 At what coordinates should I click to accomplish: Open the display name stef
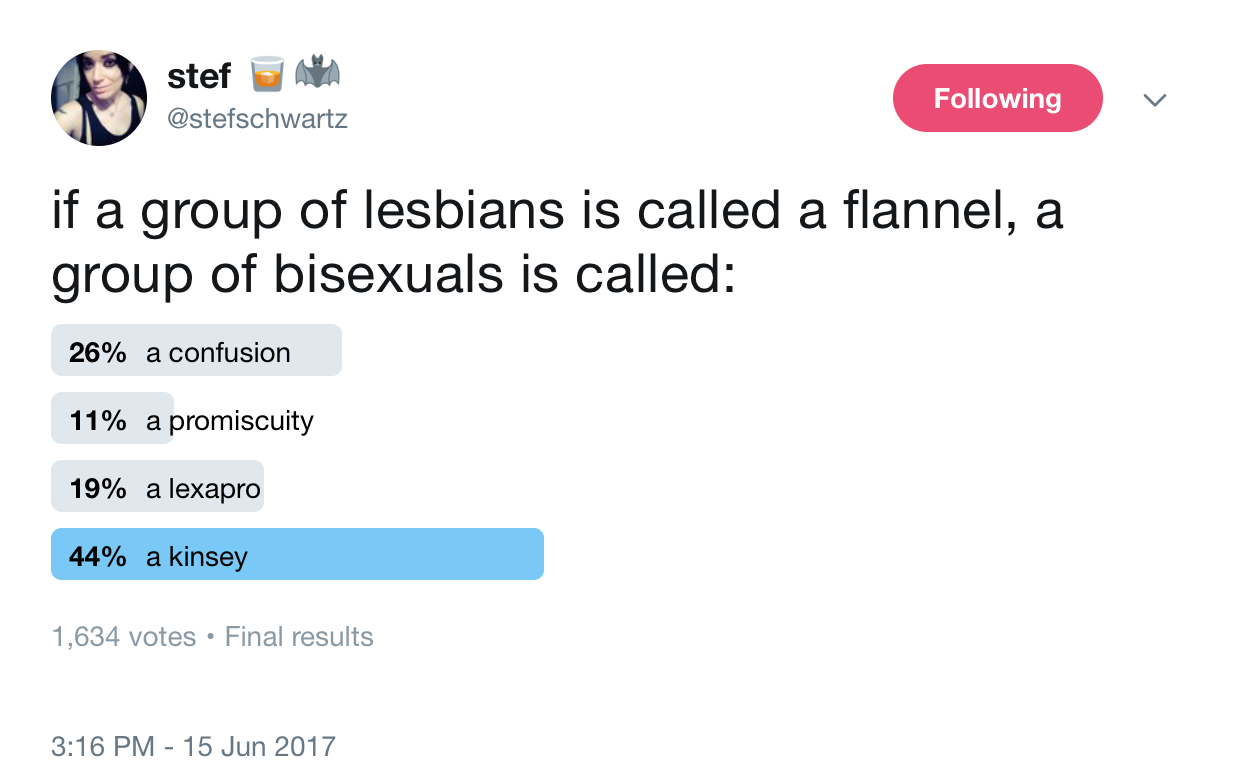(199, 75)
